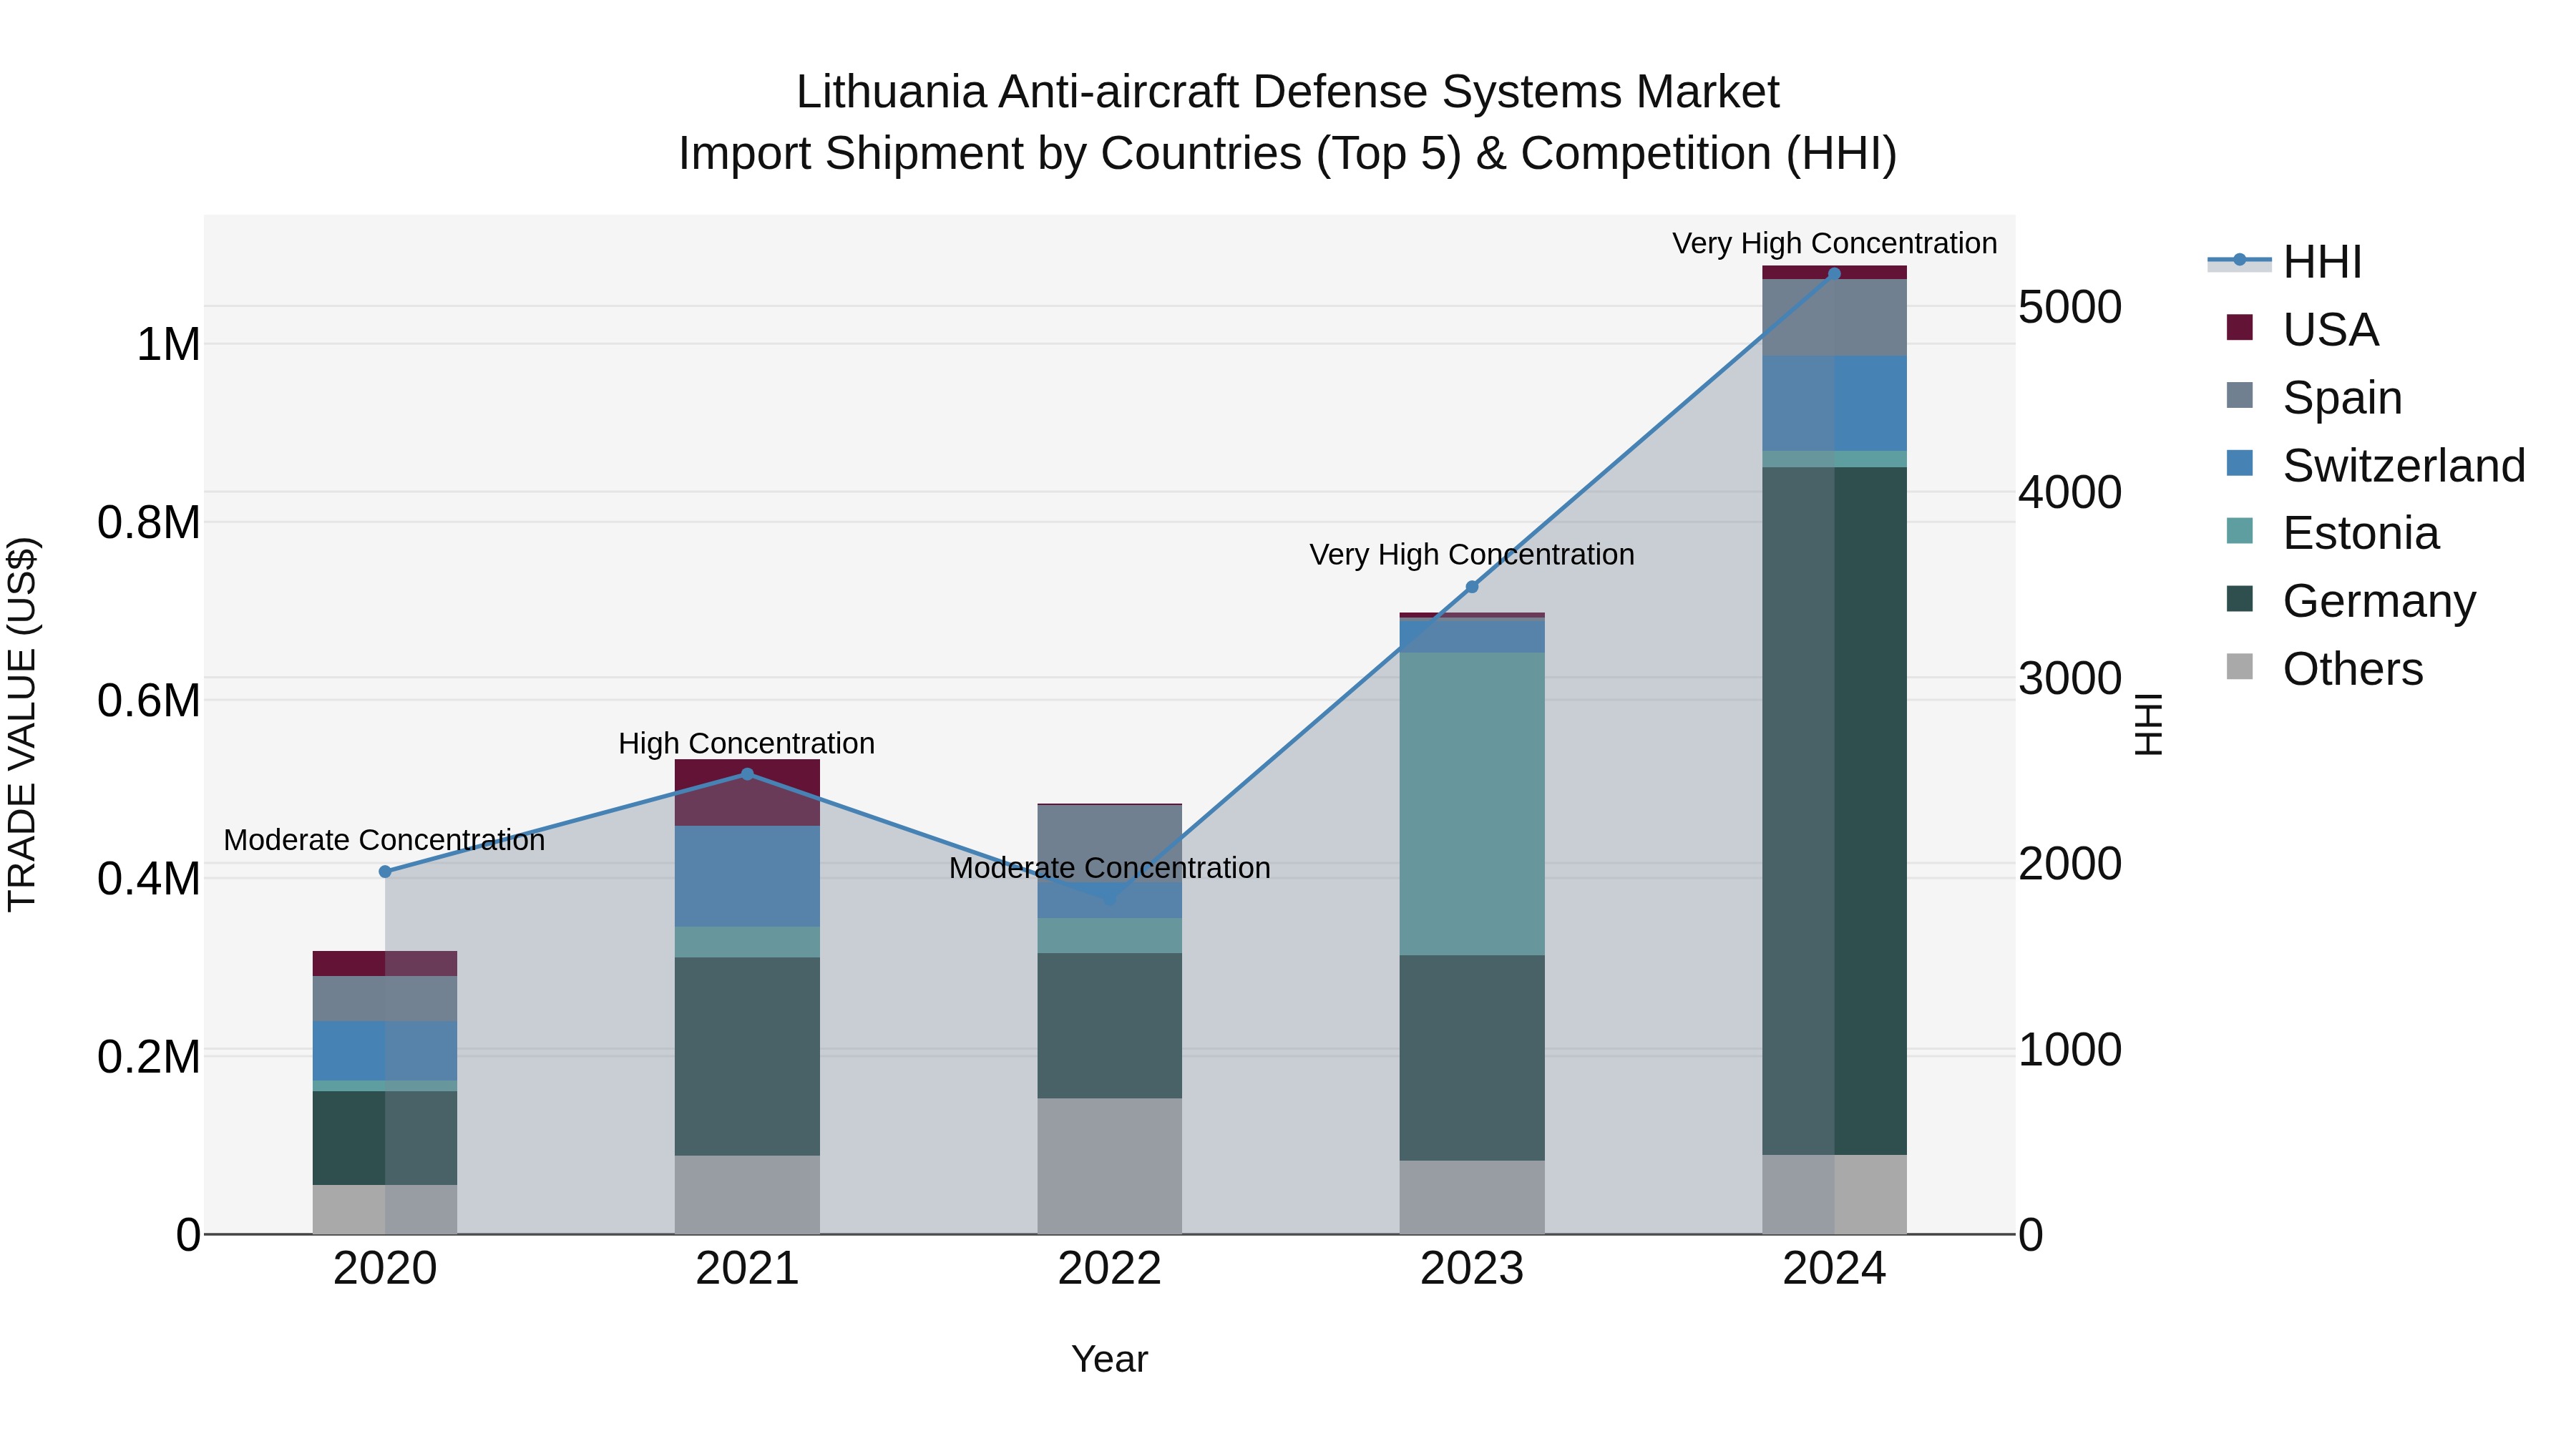Click the HHI line marker for 2021
This screenshot has width=2576, height=1449.
[747, 774]
